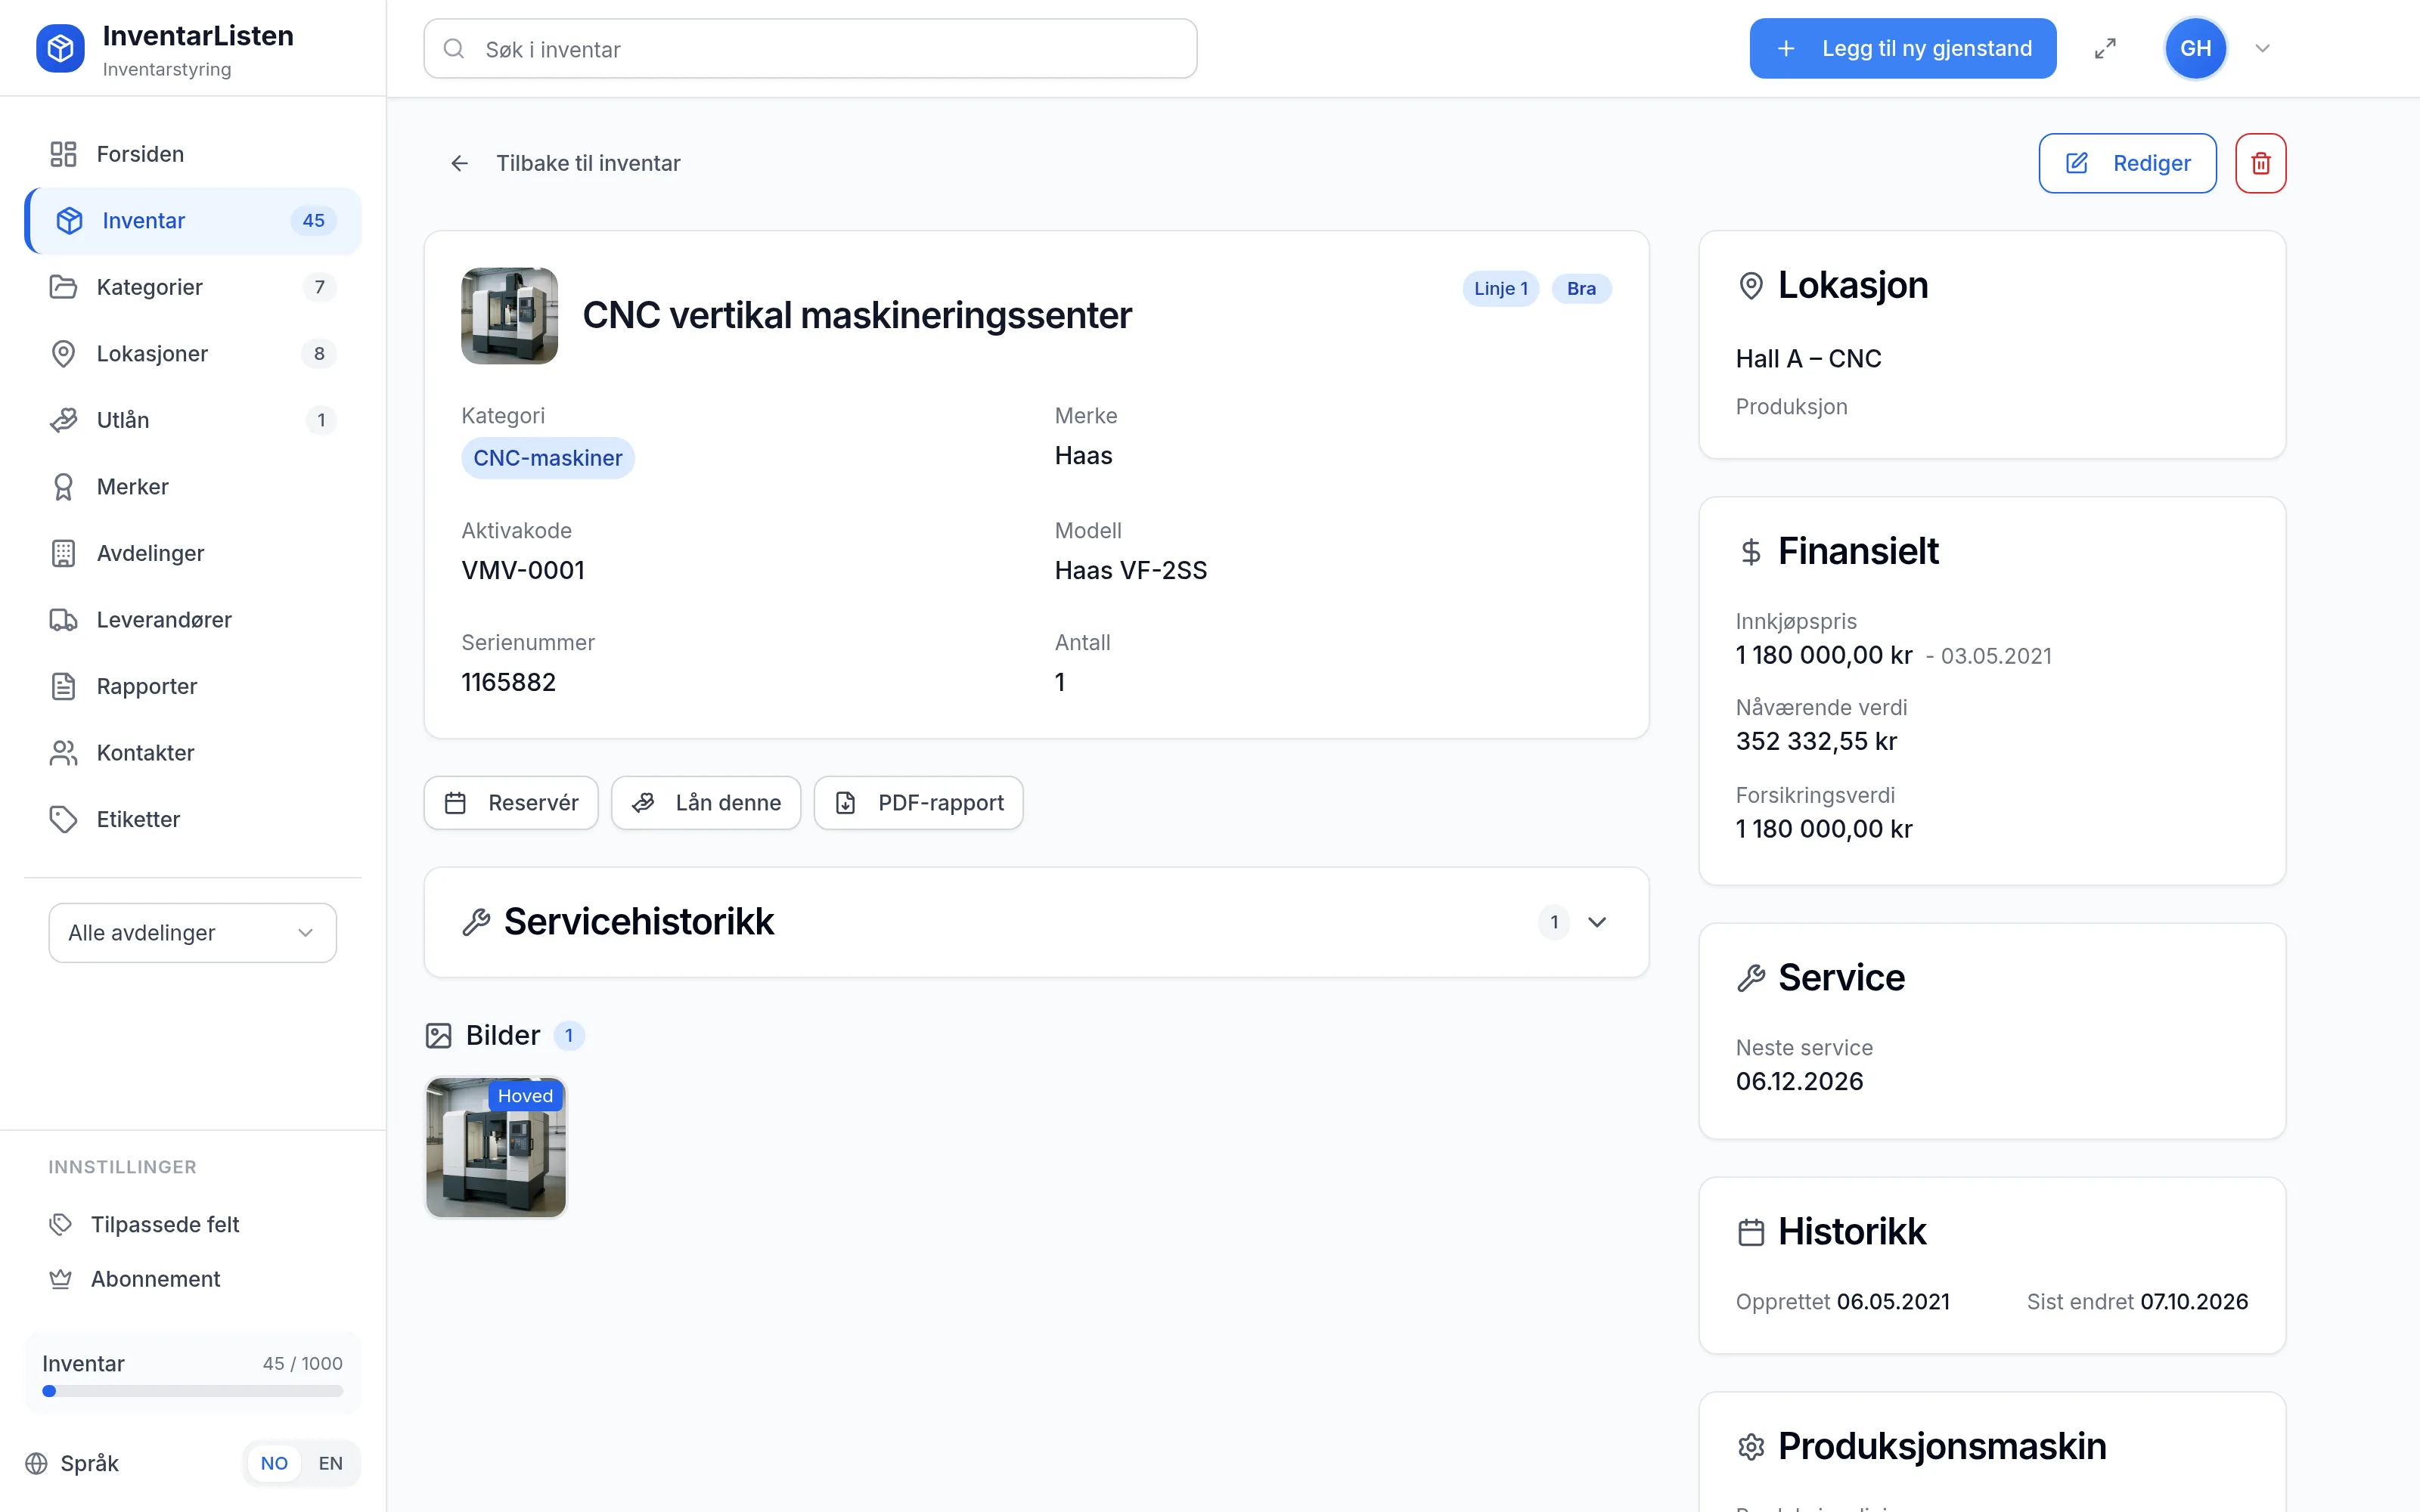Click the InventarListen cube logo
The height and width of the screenshot is (1512, 2420).
coord(60,48)
